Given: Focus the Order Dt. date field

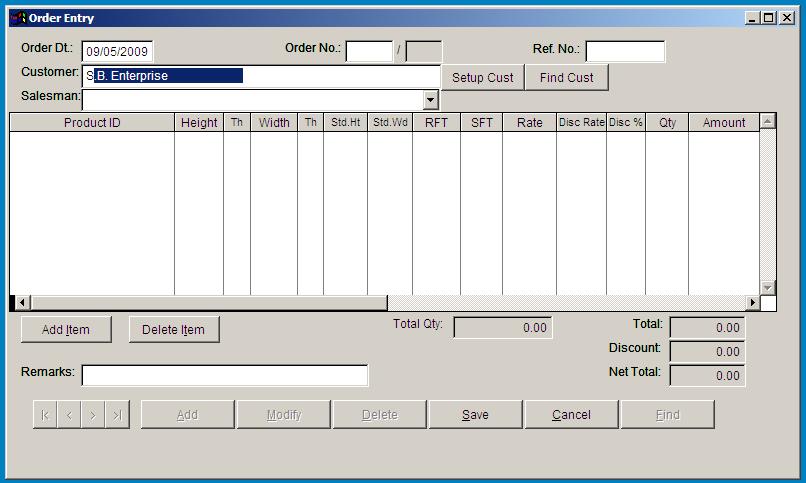Looking at the screenshot, I should coord(117,52).
